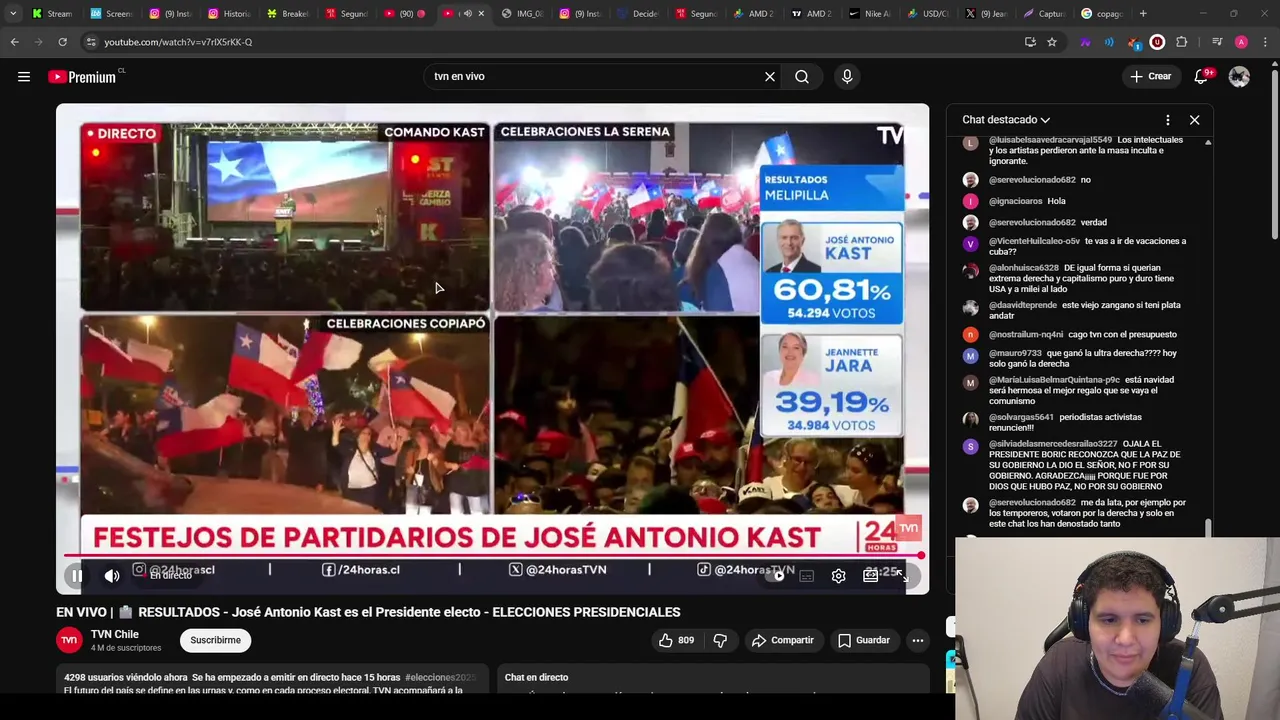This screenshot has height=720, width=1280.
Task: Mute the video player volume
Action: tap(112, 576)
